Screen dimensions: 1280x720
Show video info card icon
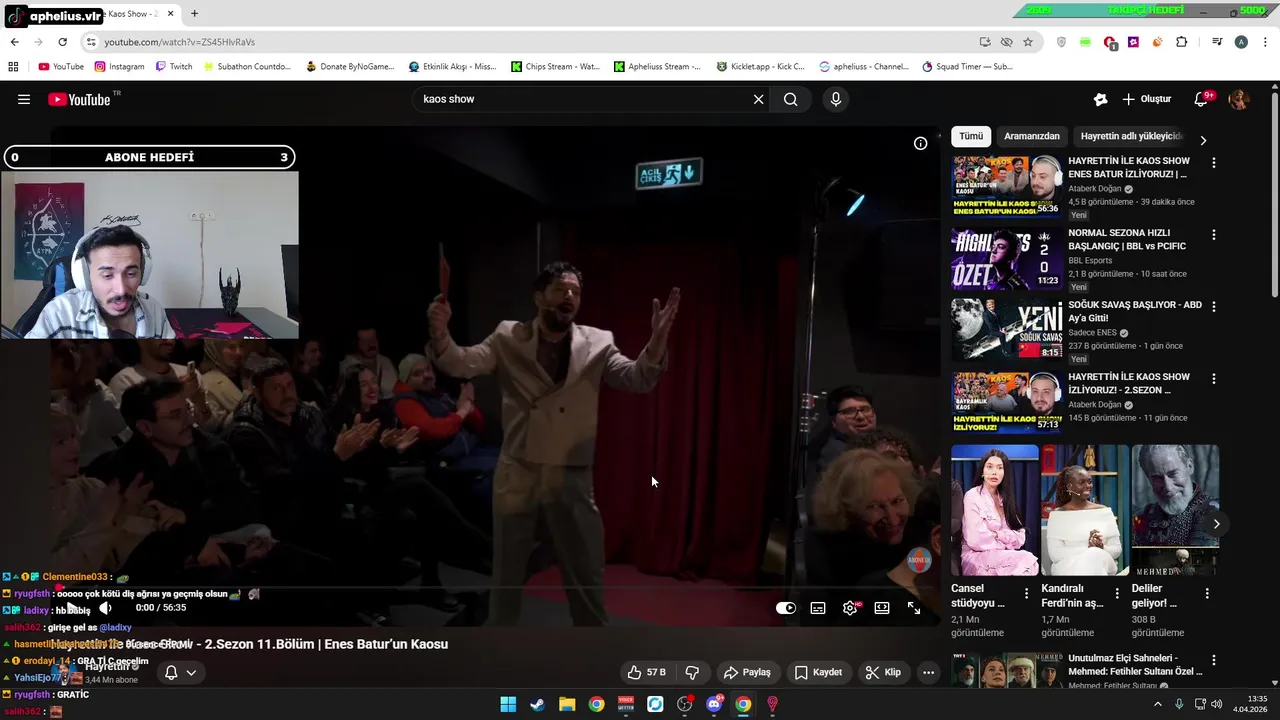click(920, 143)
